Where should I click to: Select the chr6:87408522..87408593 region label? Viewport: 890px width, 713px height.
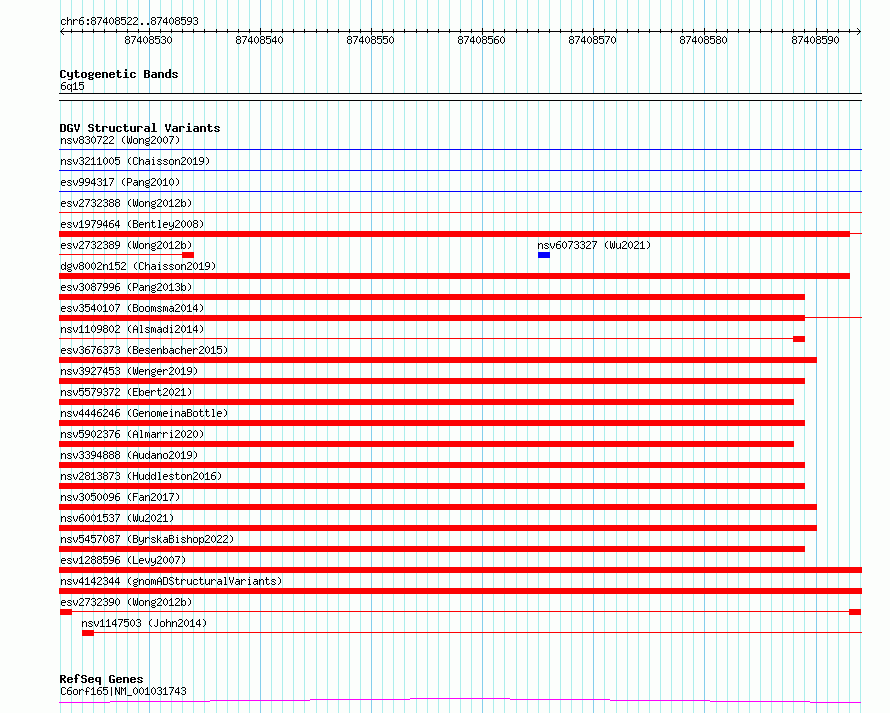point(129,21)
